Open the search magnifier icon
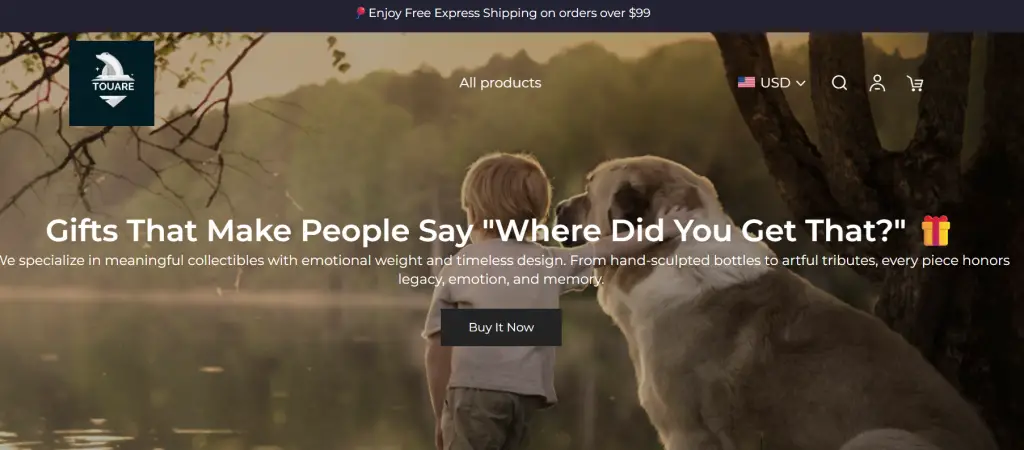The image size is (1024, 450). 839,83
